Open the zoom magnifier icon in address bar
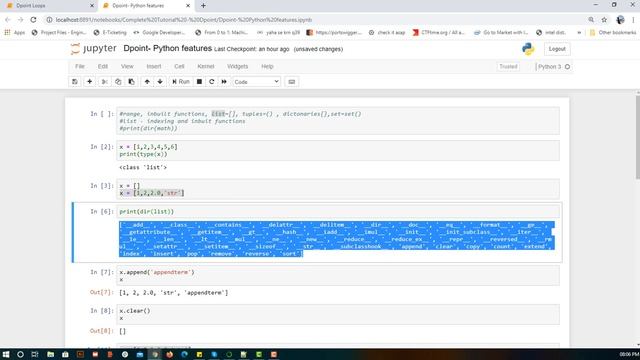This screenshot has height=360, width=640. pos(591,20)
